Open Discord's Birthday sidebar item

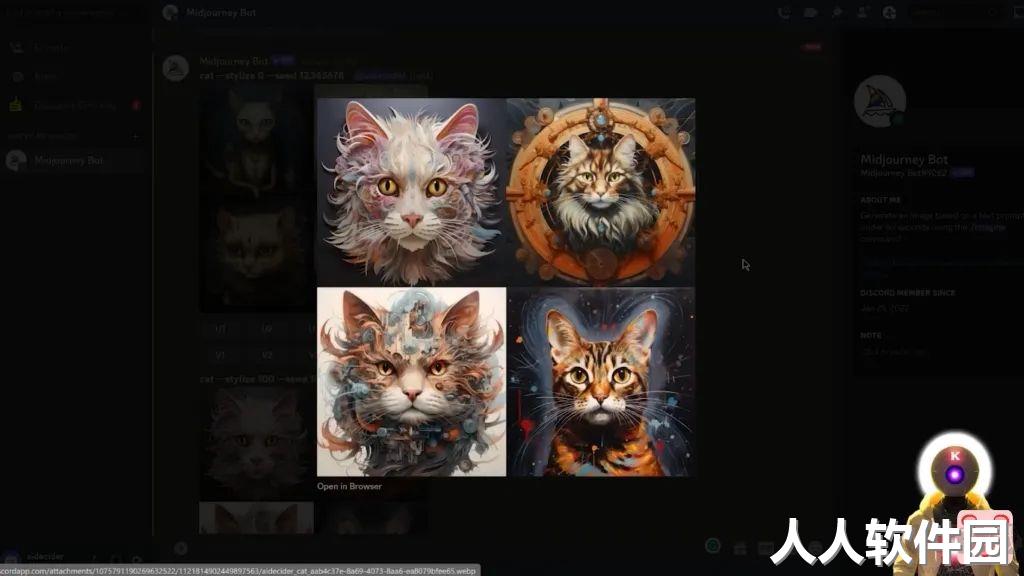click(74, 105)
